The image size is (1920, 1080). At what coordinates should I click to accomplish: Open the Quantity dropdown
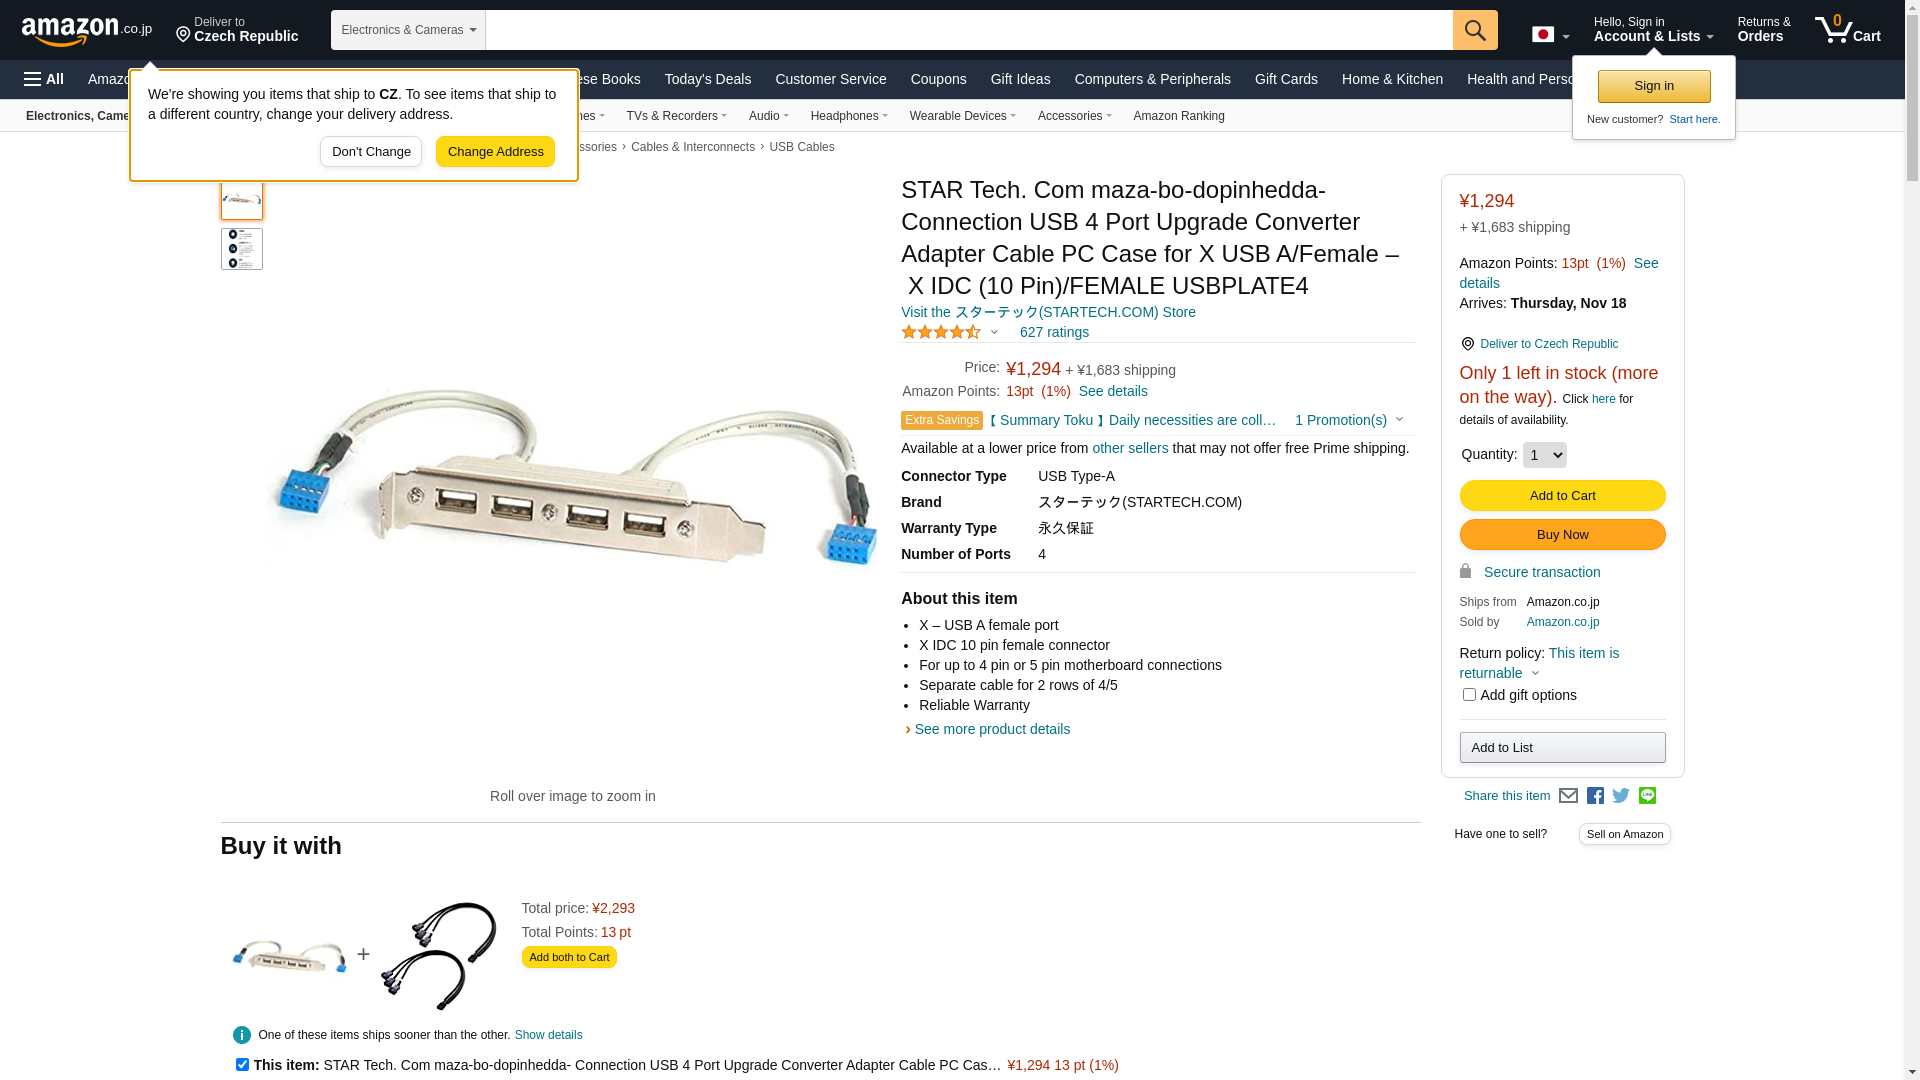[1544, 455]
